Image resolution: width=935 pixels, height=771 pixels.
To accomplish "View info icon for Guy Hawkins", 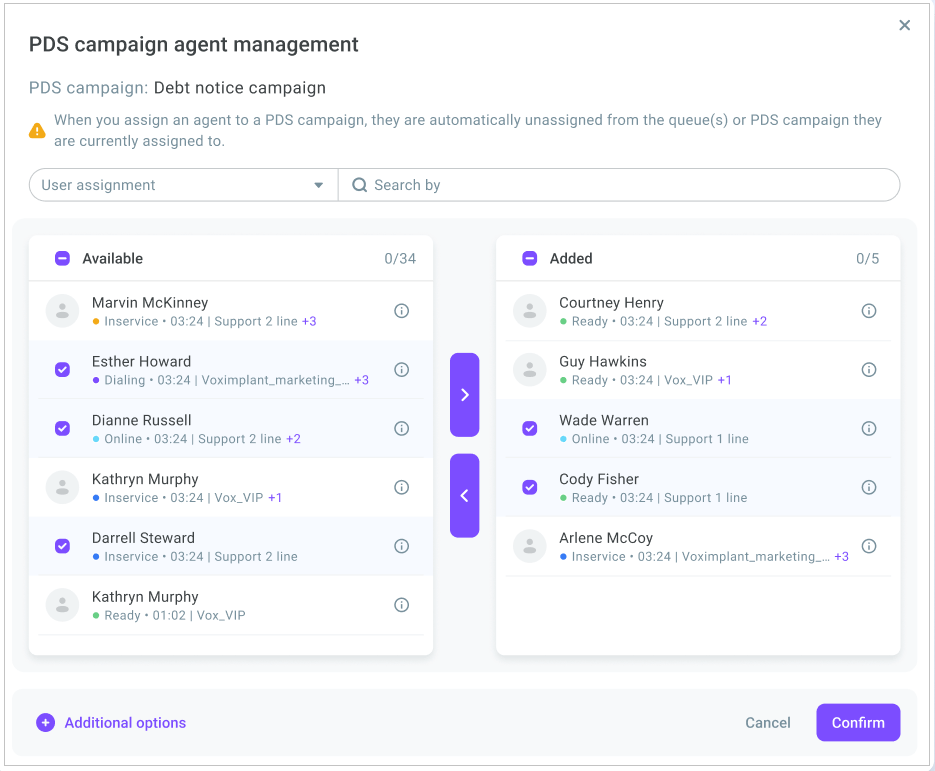I will [869, 370].
